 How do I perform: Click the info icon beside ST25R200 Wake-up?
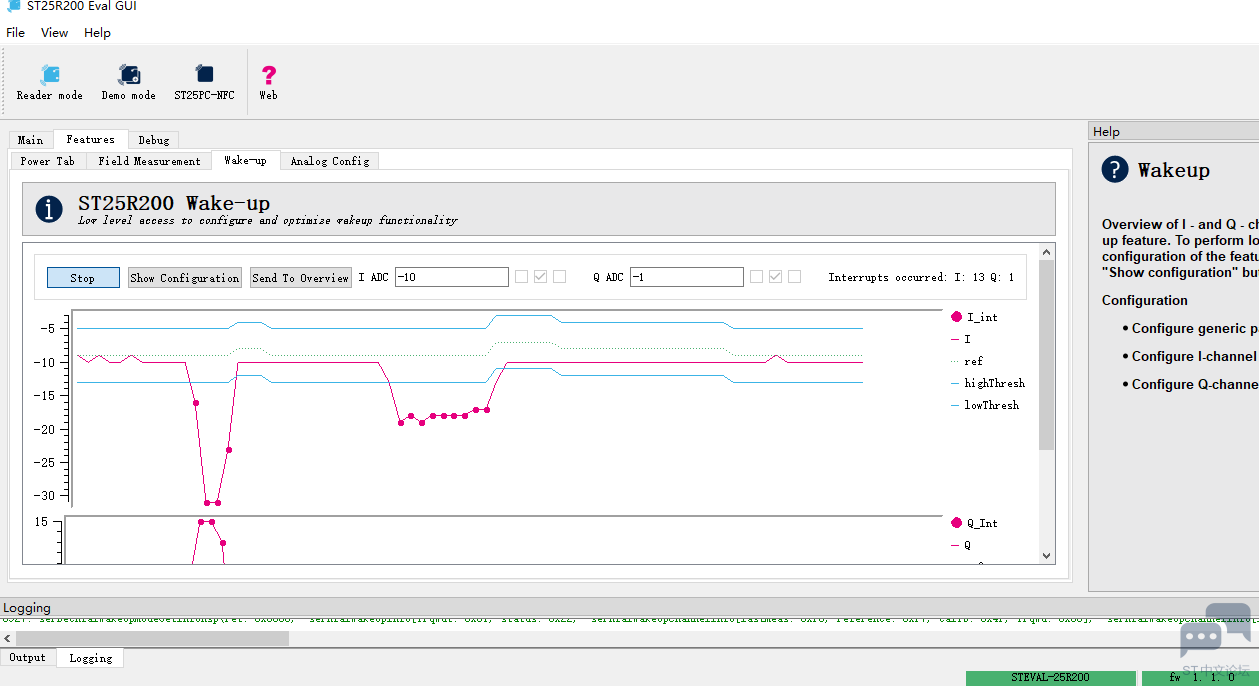pyautogui.click(x=49, y=209)
